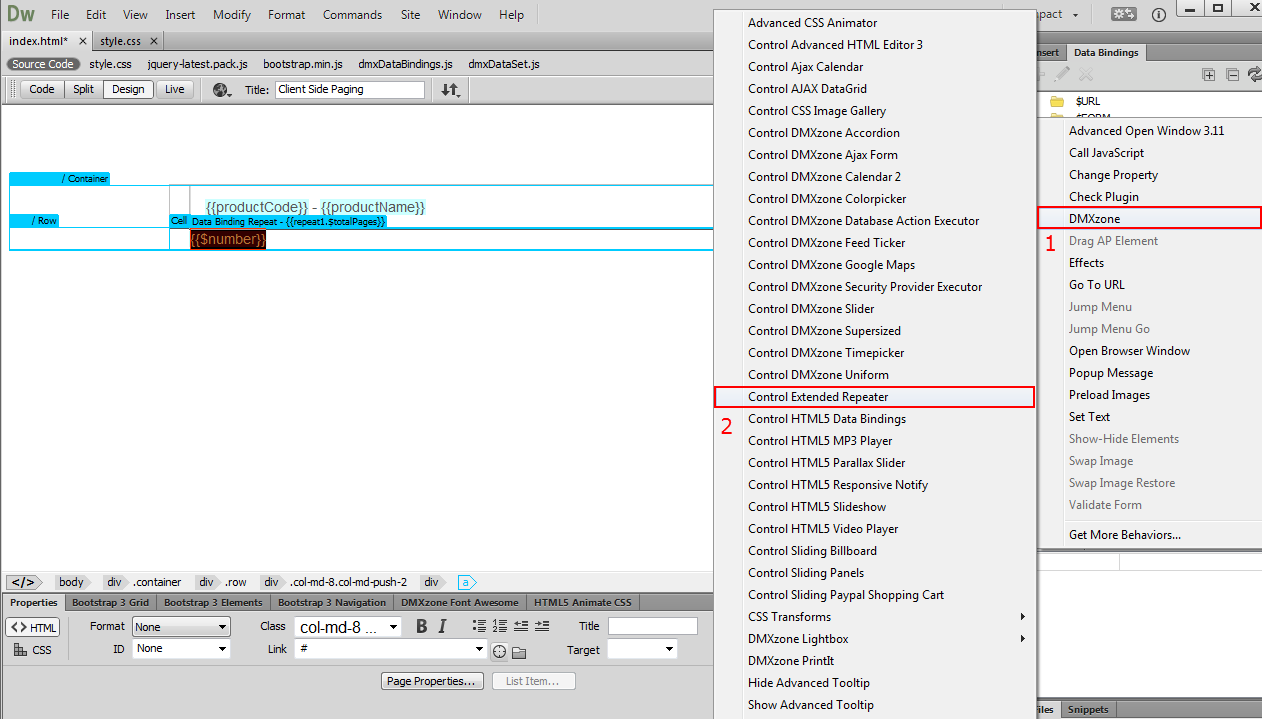Screen dimensions: 1262x719
Task: Open related file dmxDataSet.js
Action: click(x=504, y=64)
